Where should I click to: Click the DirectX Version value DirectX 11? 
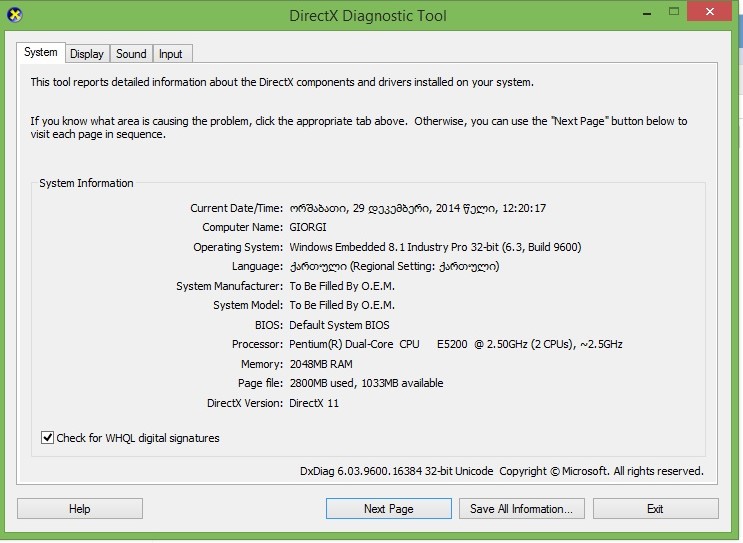point(314,403)
